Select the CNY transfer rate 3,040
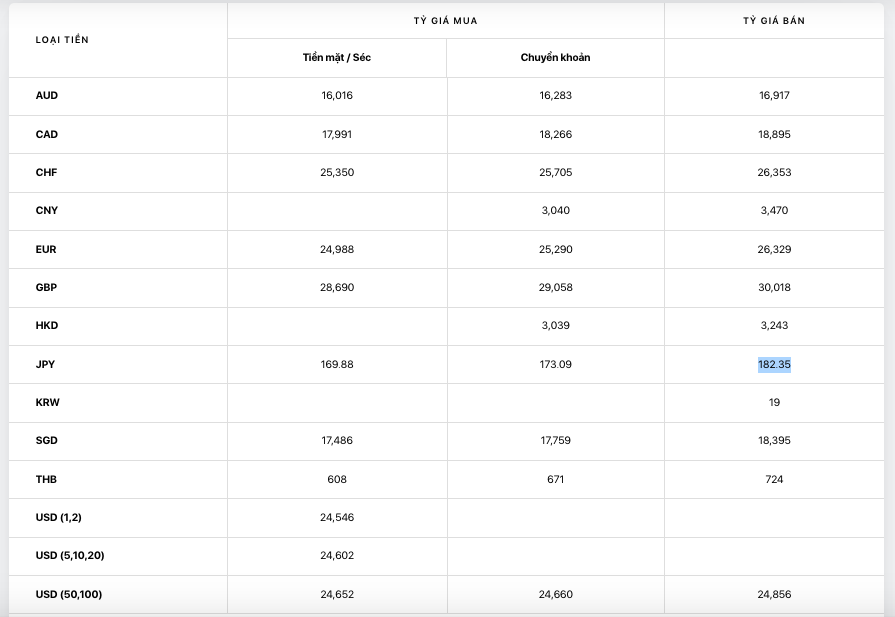 tap(555, 211)
